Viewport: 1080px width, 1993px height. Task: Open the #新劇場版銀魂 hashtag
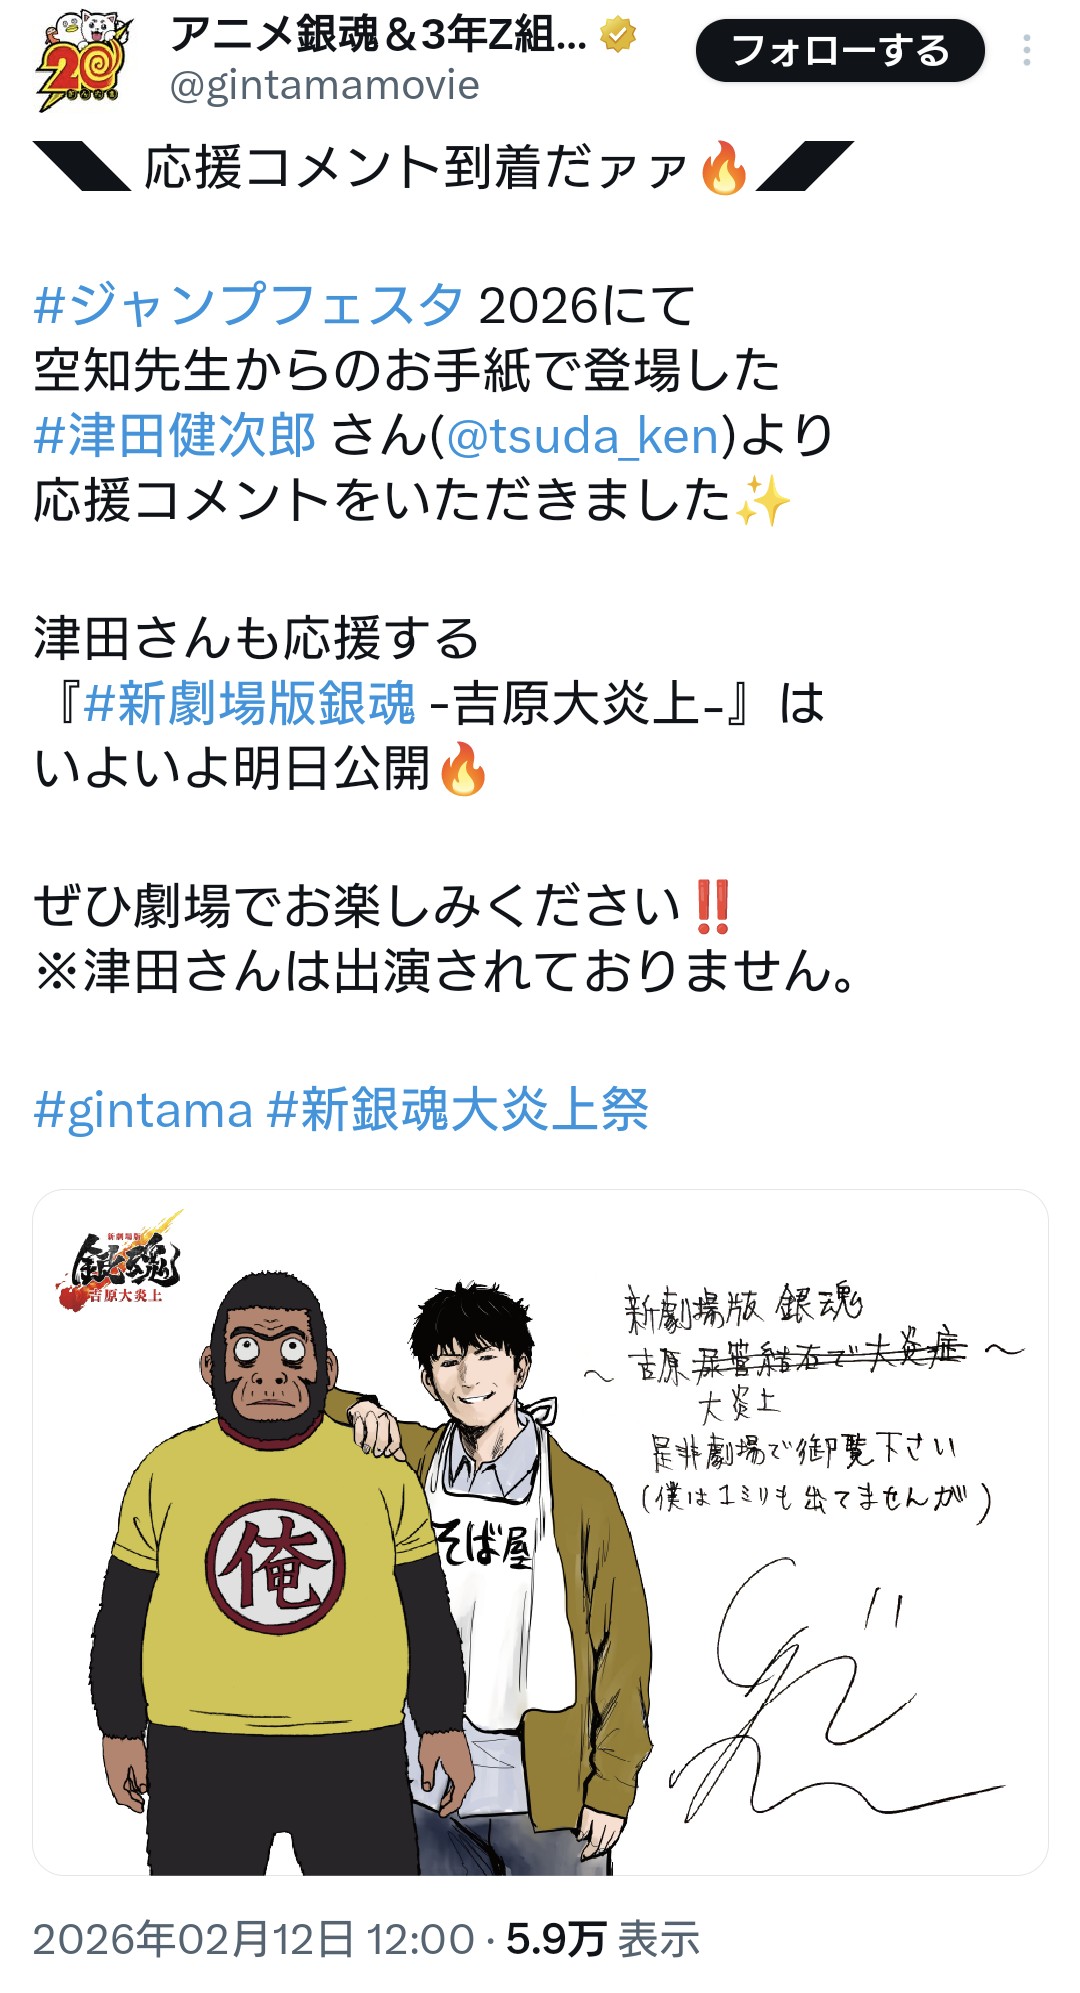click(249, 703)
